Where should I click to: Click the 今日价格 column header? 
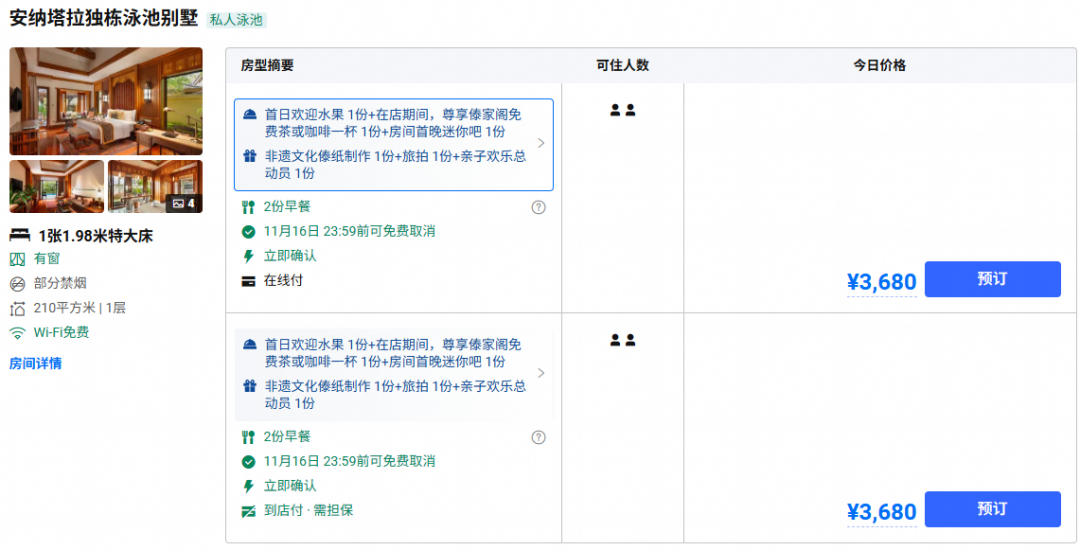click(880, 66)
